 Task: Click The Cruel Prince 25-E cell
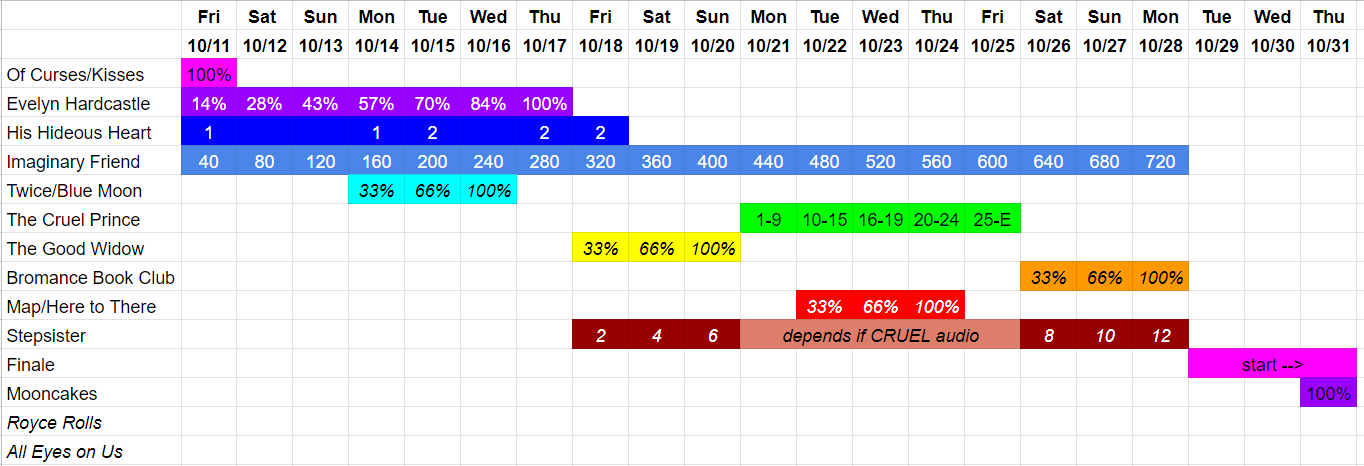993,220
